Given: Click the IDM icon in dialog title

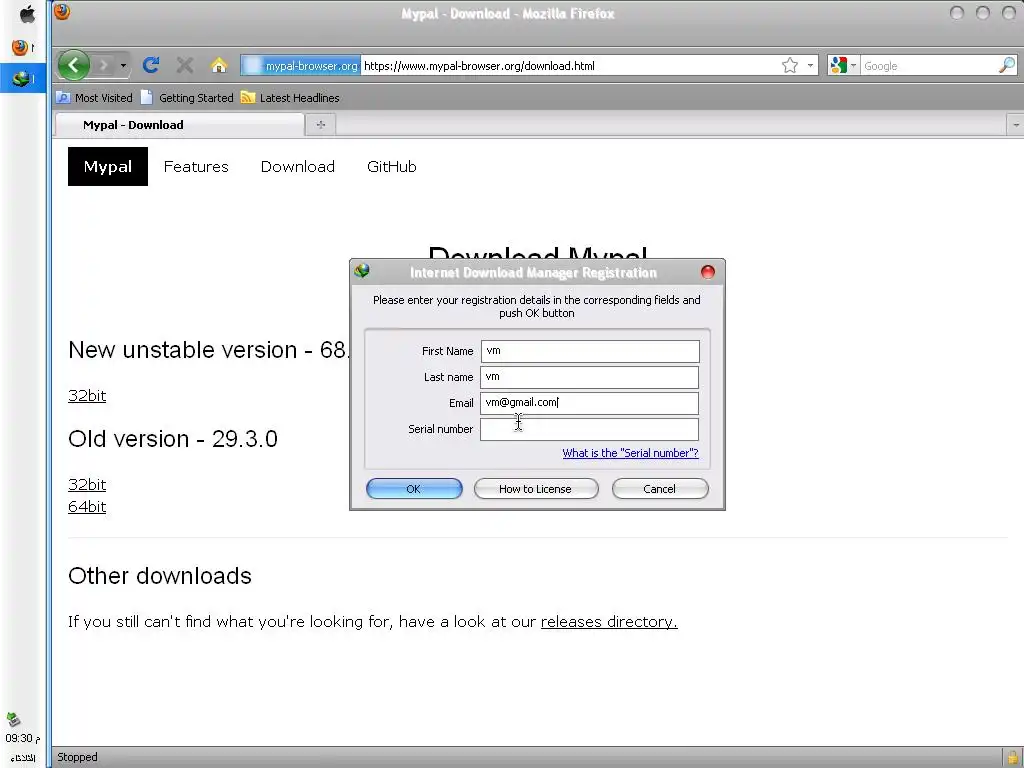Looking at the screenshot, I should click(362, 271).
